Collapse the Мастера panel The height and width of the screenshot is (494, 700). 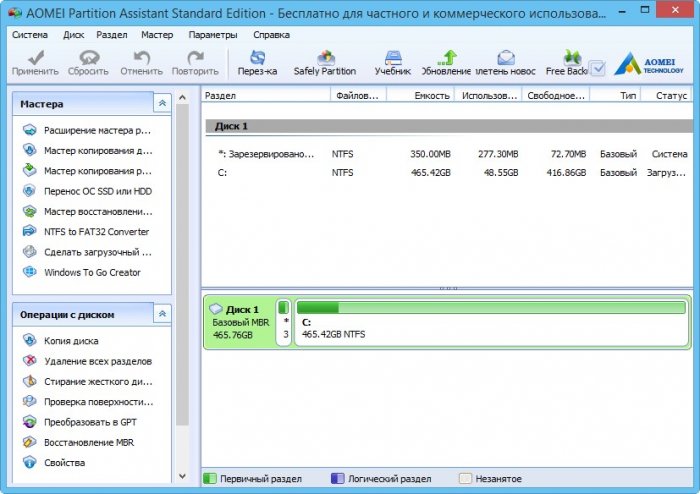pyautogui.click(x=161, y=104)
